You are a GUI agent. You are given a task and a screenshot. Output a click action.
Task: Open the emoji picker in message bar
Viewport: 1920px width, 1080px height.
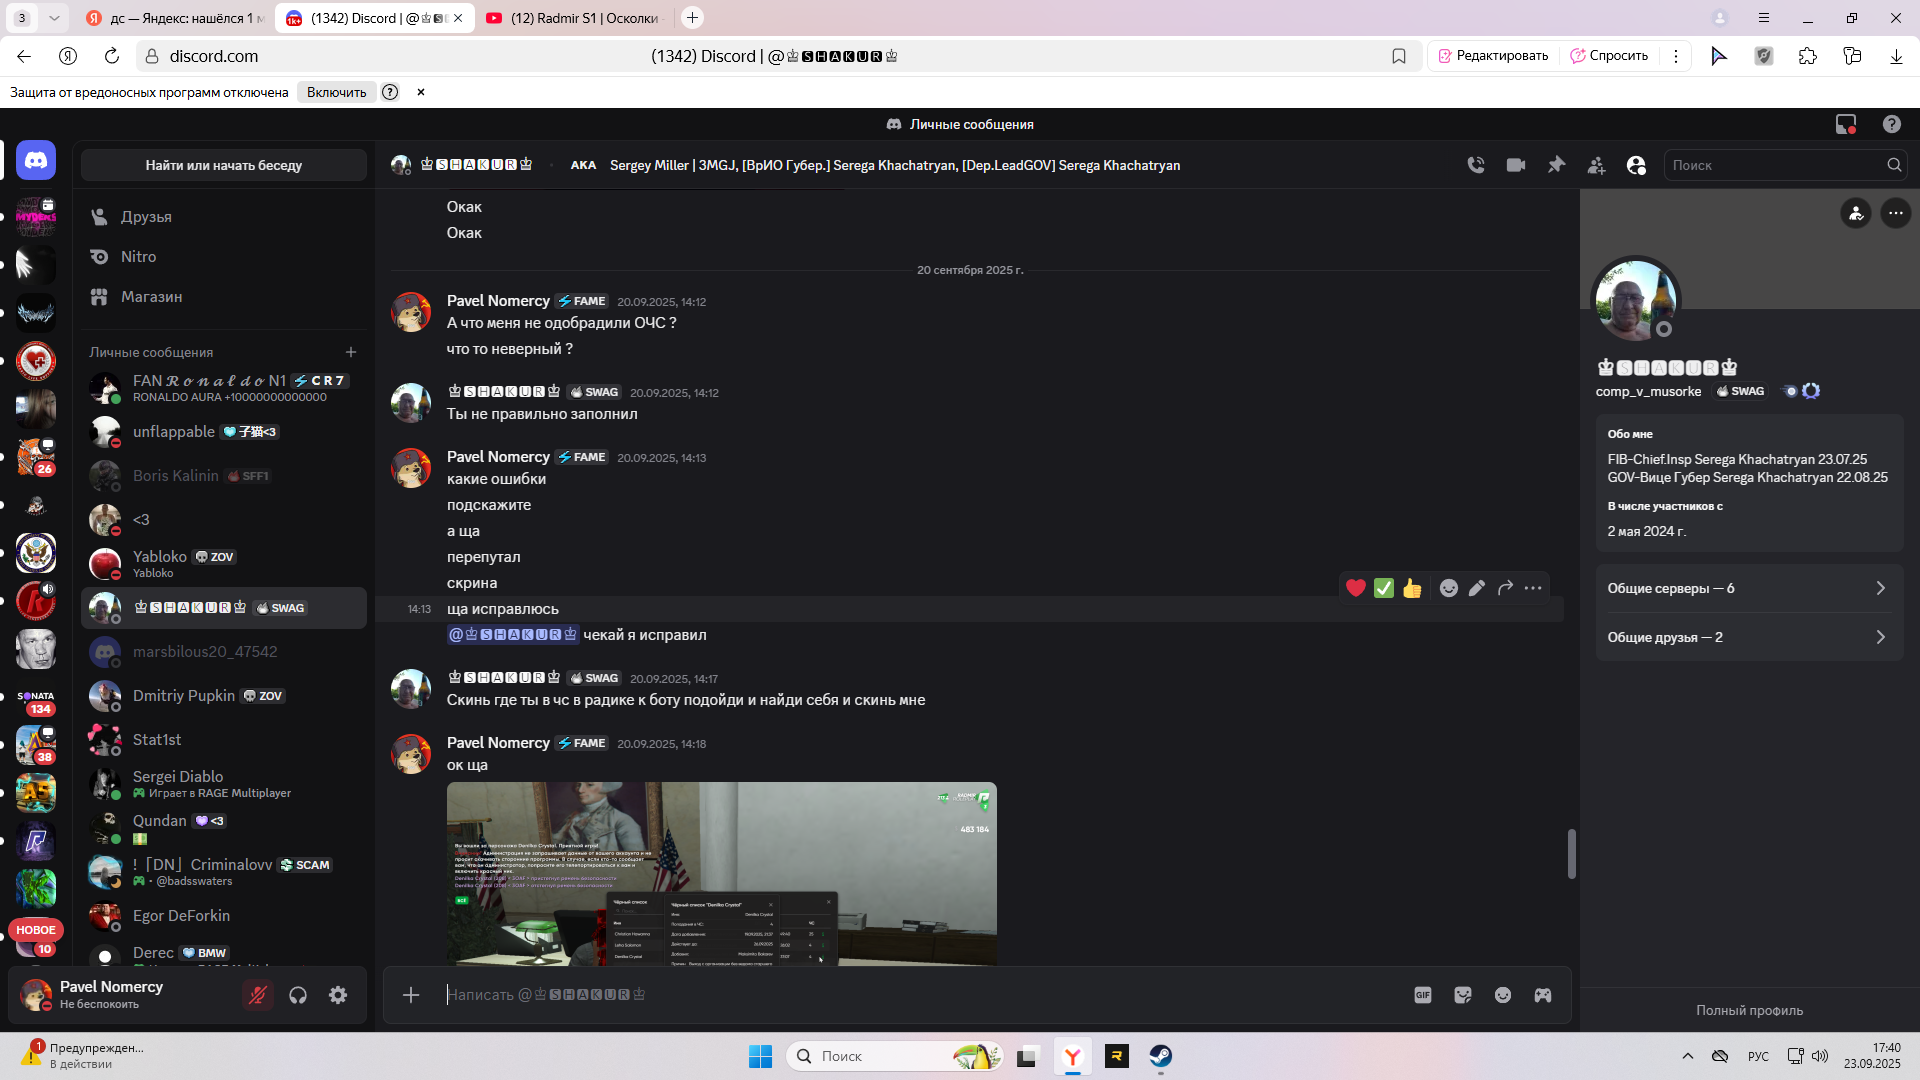point(1503,995)
